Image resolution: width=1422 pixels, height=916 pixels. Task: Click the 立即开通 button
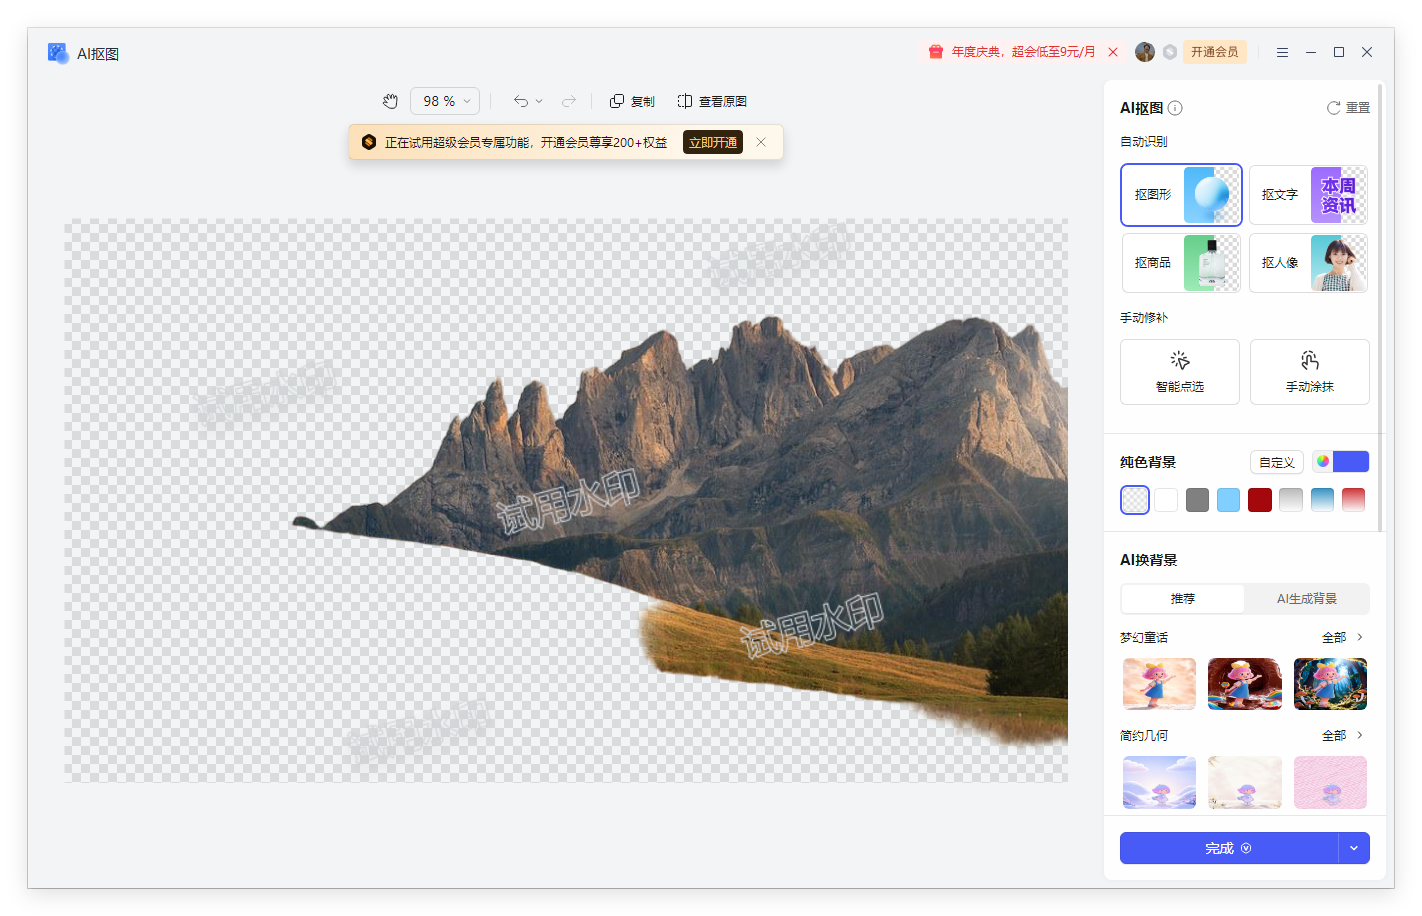(713, 142)
